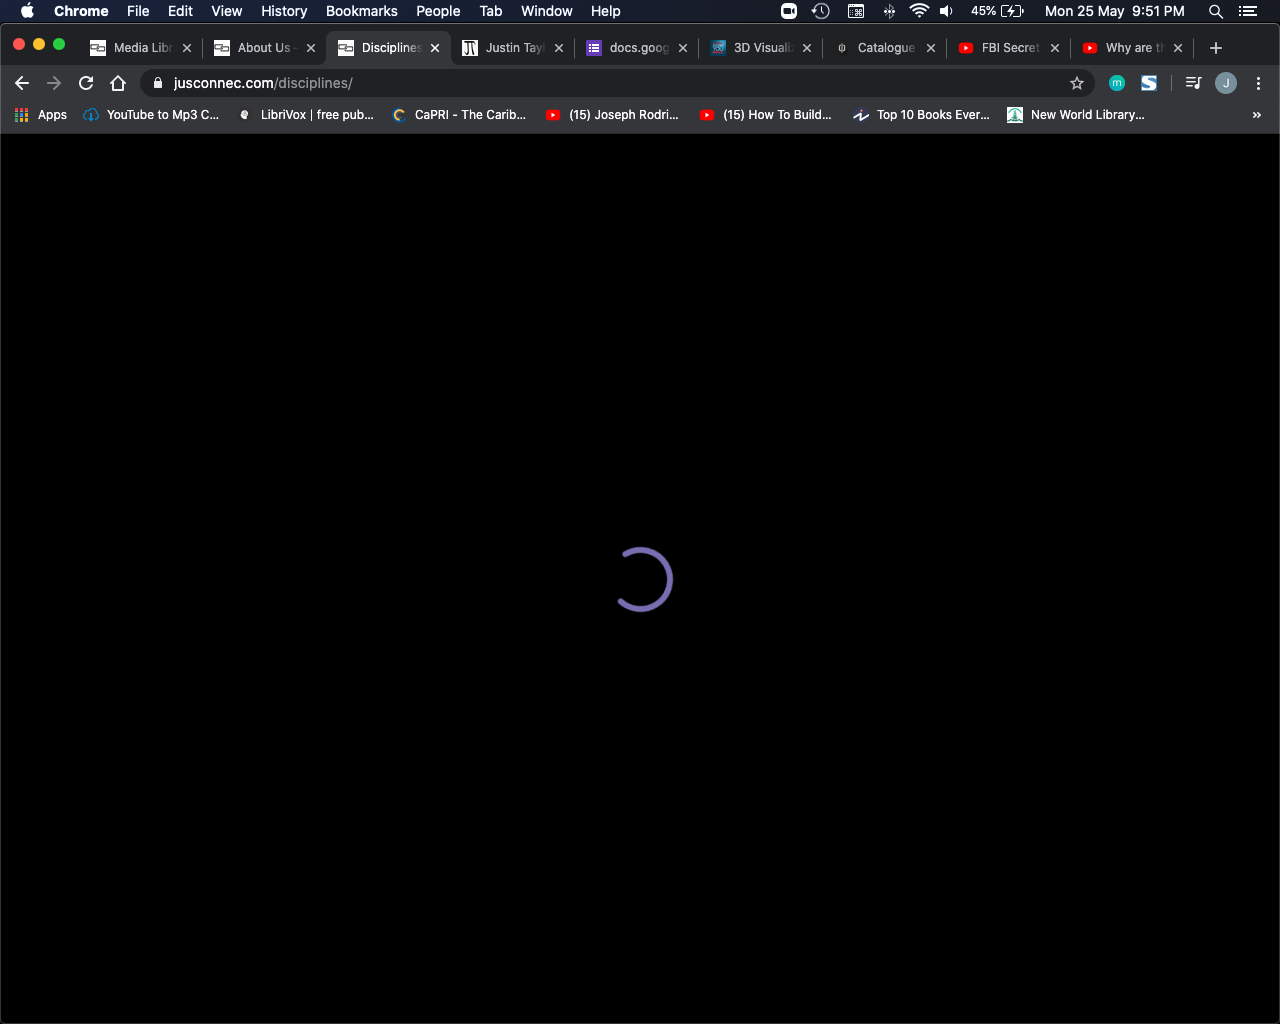
Task: Open the Chrome home page icon
Action: coord(118,83)
